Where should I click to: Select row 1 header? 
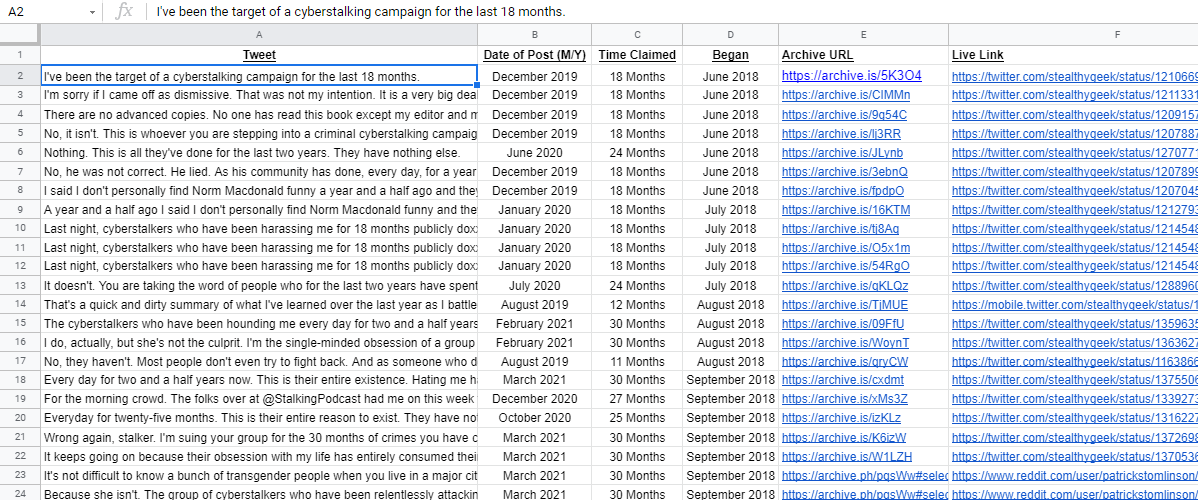[20, 55]
